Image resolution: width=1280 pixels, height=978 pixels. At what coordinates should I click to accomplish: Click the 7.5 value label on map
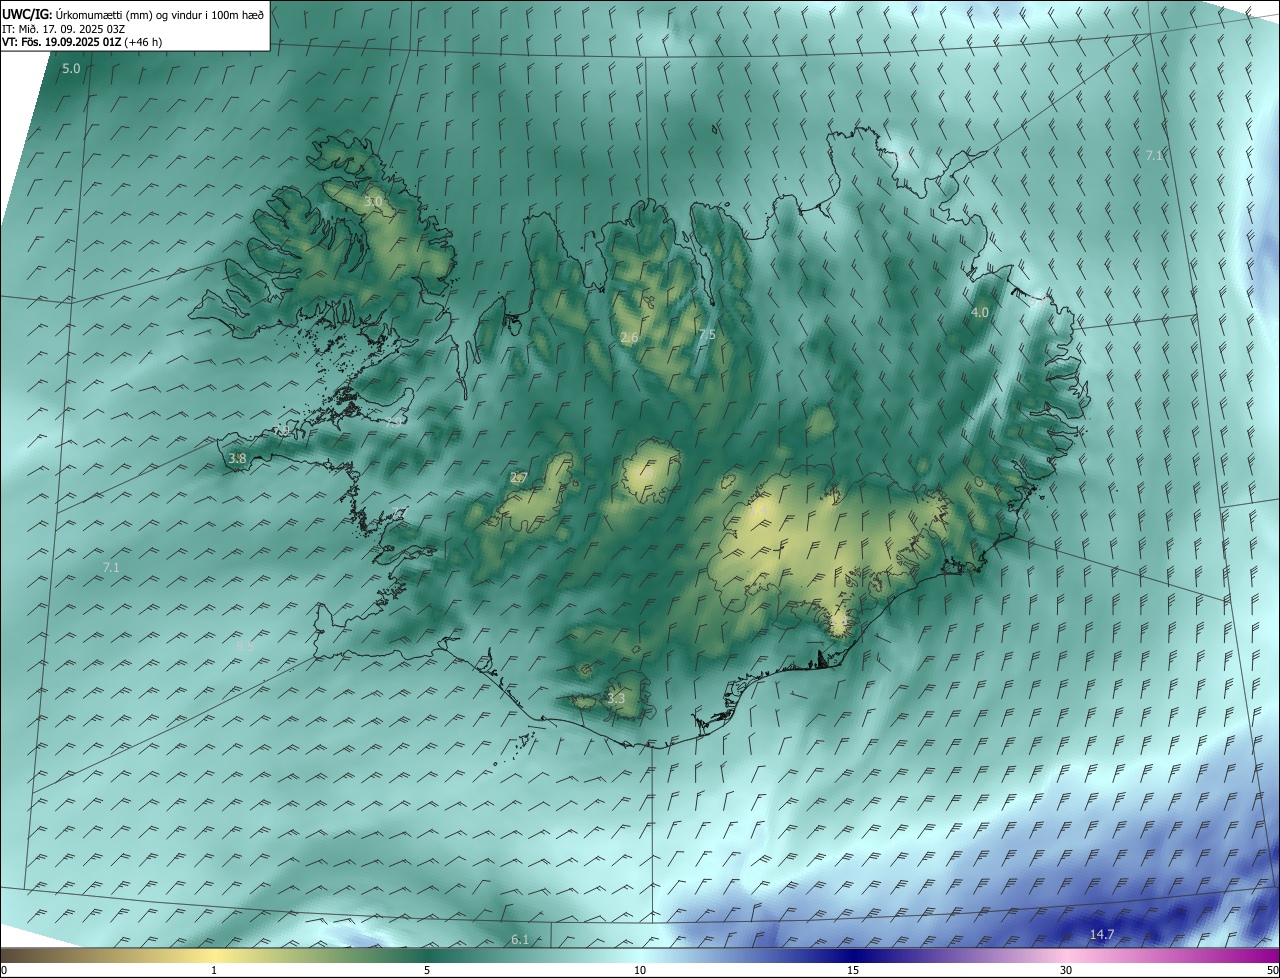click(x=707, y=335)
